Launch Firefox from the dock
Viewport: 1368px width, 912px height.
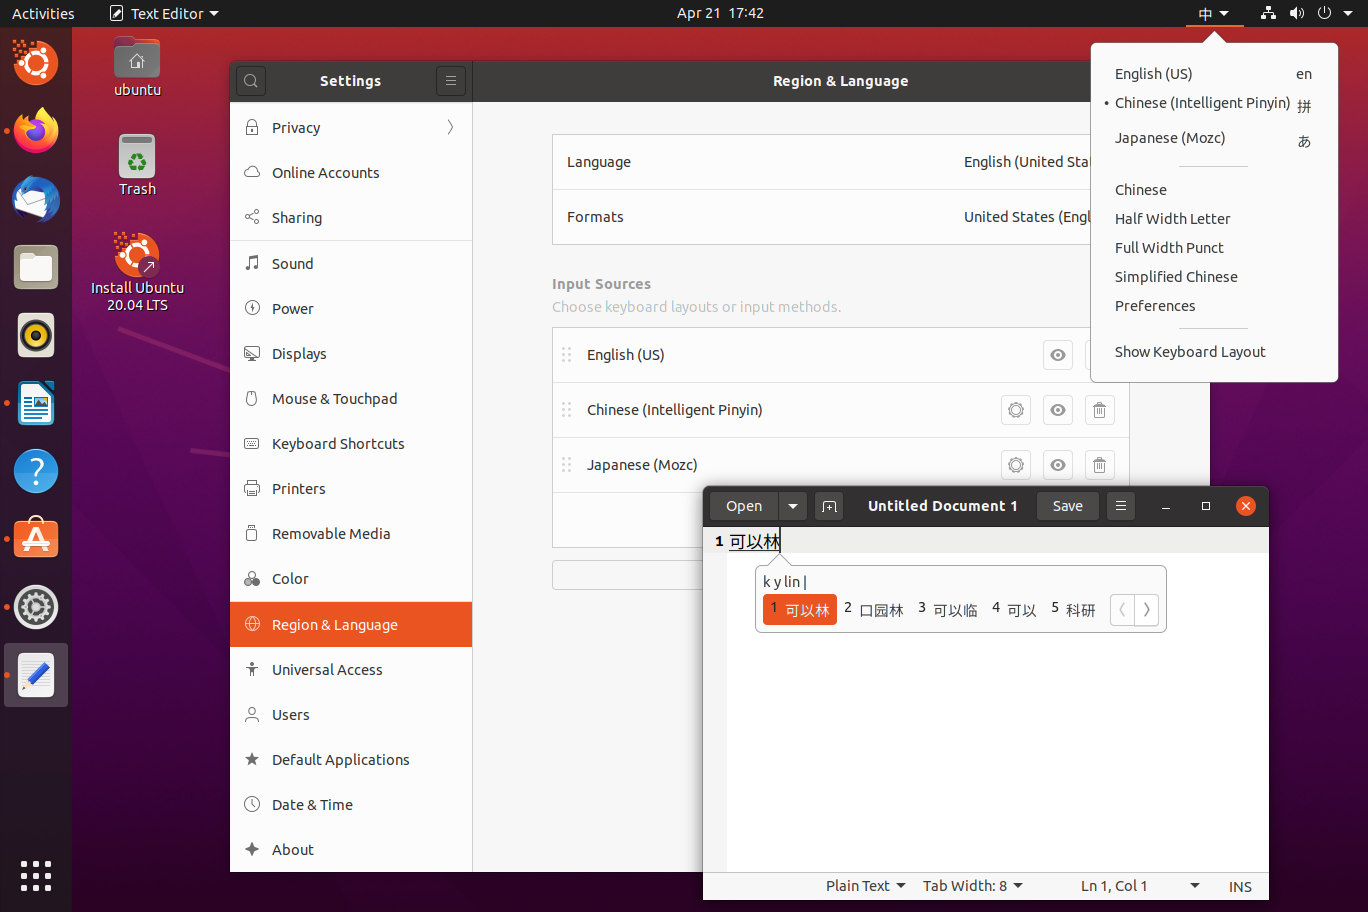36,131
